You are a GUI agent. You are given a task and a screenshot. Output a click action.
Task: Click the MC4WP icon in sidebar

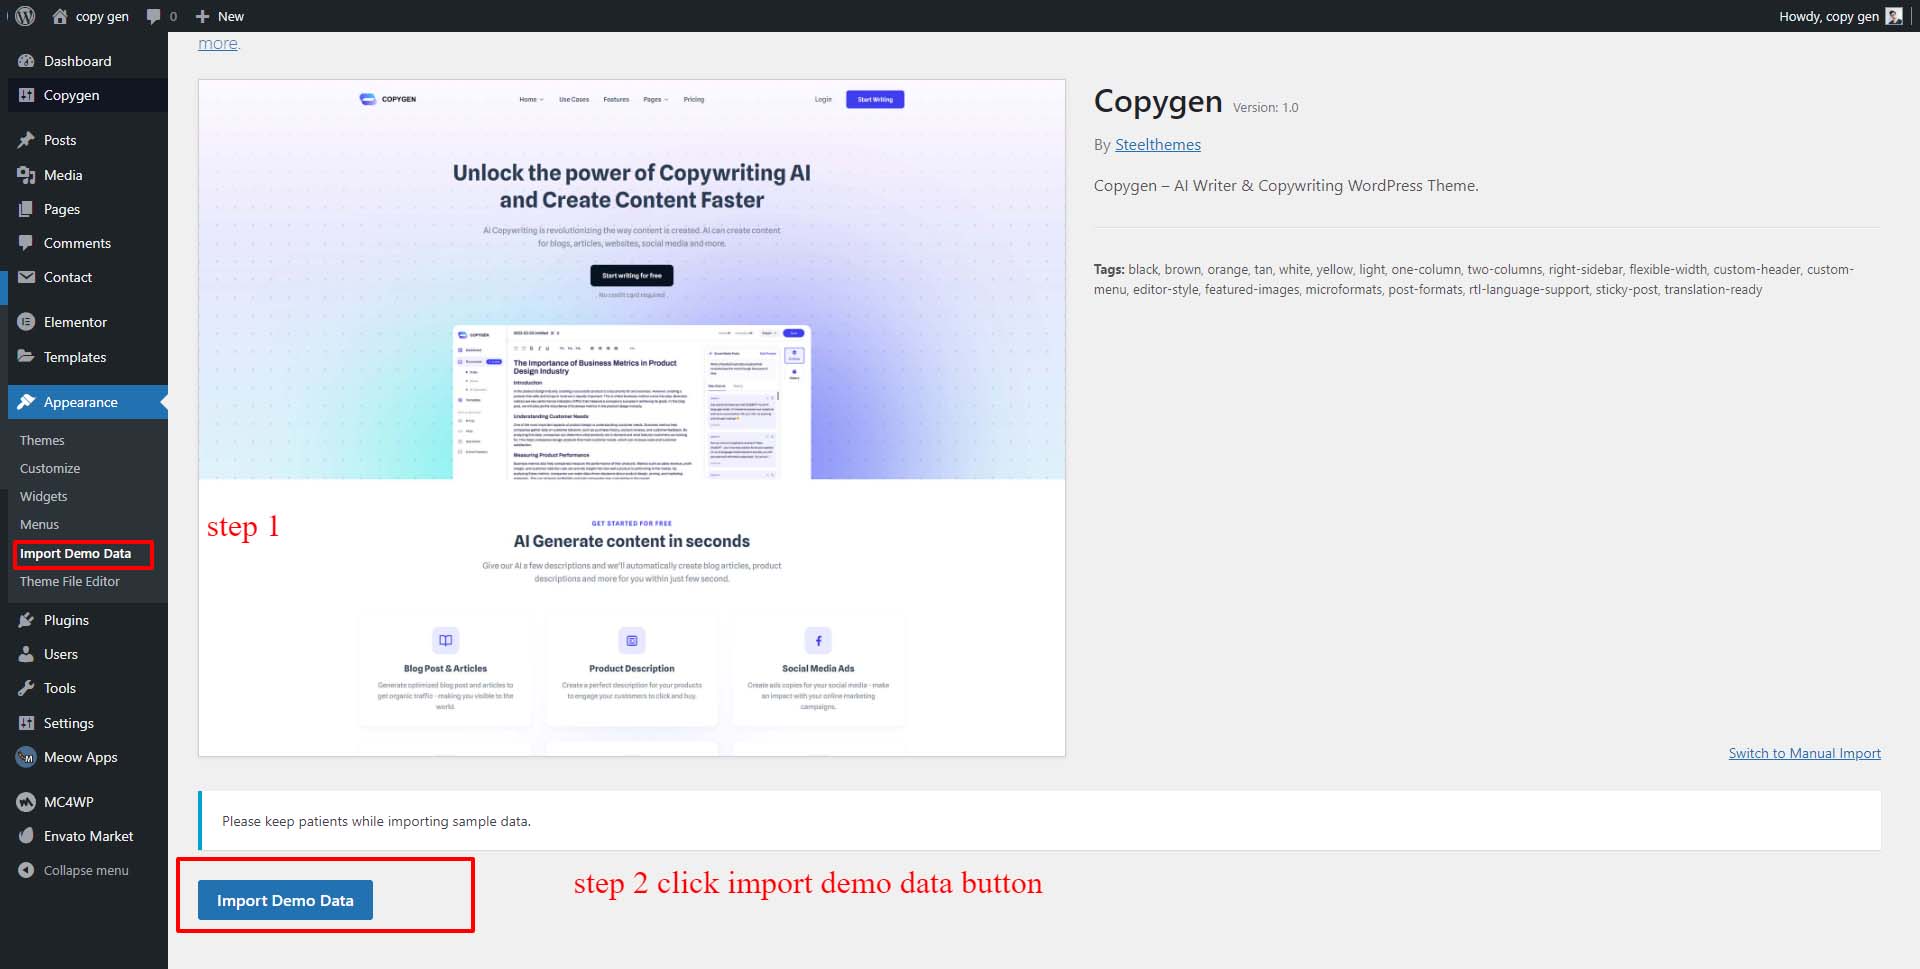pyautogui.click(x=26, y=802)
